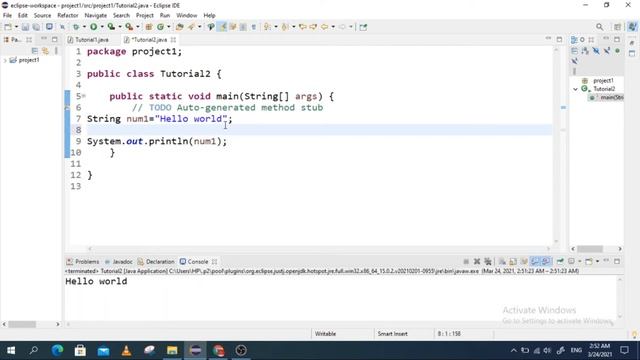Run the program with the green Run button

point(93,27)
